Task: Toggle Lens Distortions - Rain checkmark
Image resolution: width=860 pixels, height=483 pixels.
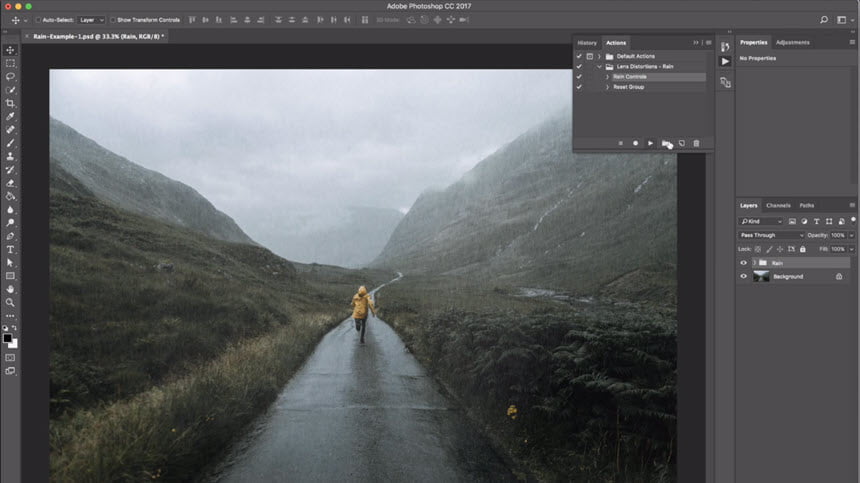Action: (x=579, y=66)
